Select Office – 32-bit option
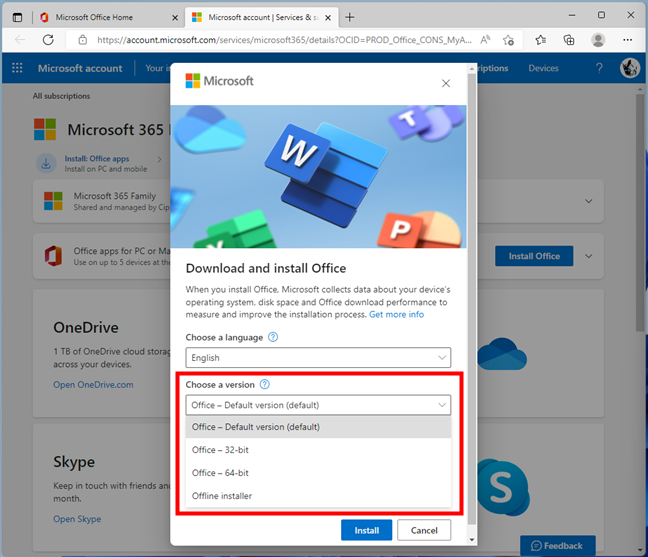Image resolution: width=648 pixels, height=557 pixels. pos(318,450)
